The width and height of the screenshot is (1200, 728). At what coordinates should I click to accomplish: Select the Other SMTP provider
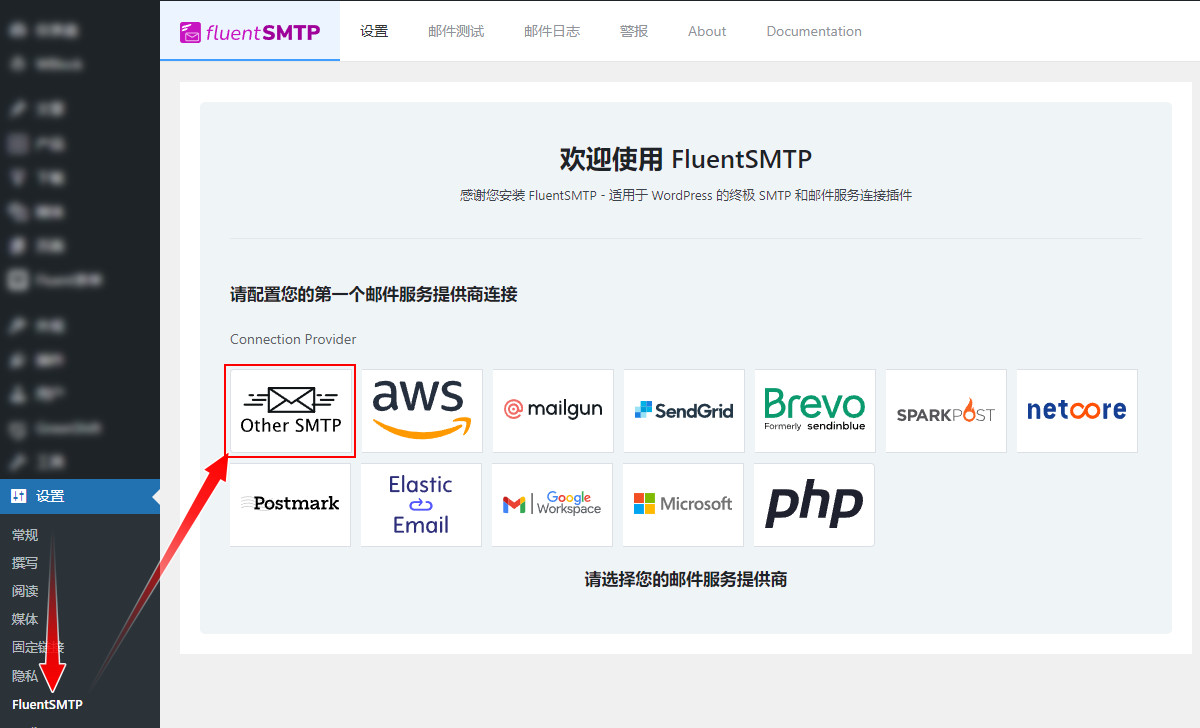[291, 411]
